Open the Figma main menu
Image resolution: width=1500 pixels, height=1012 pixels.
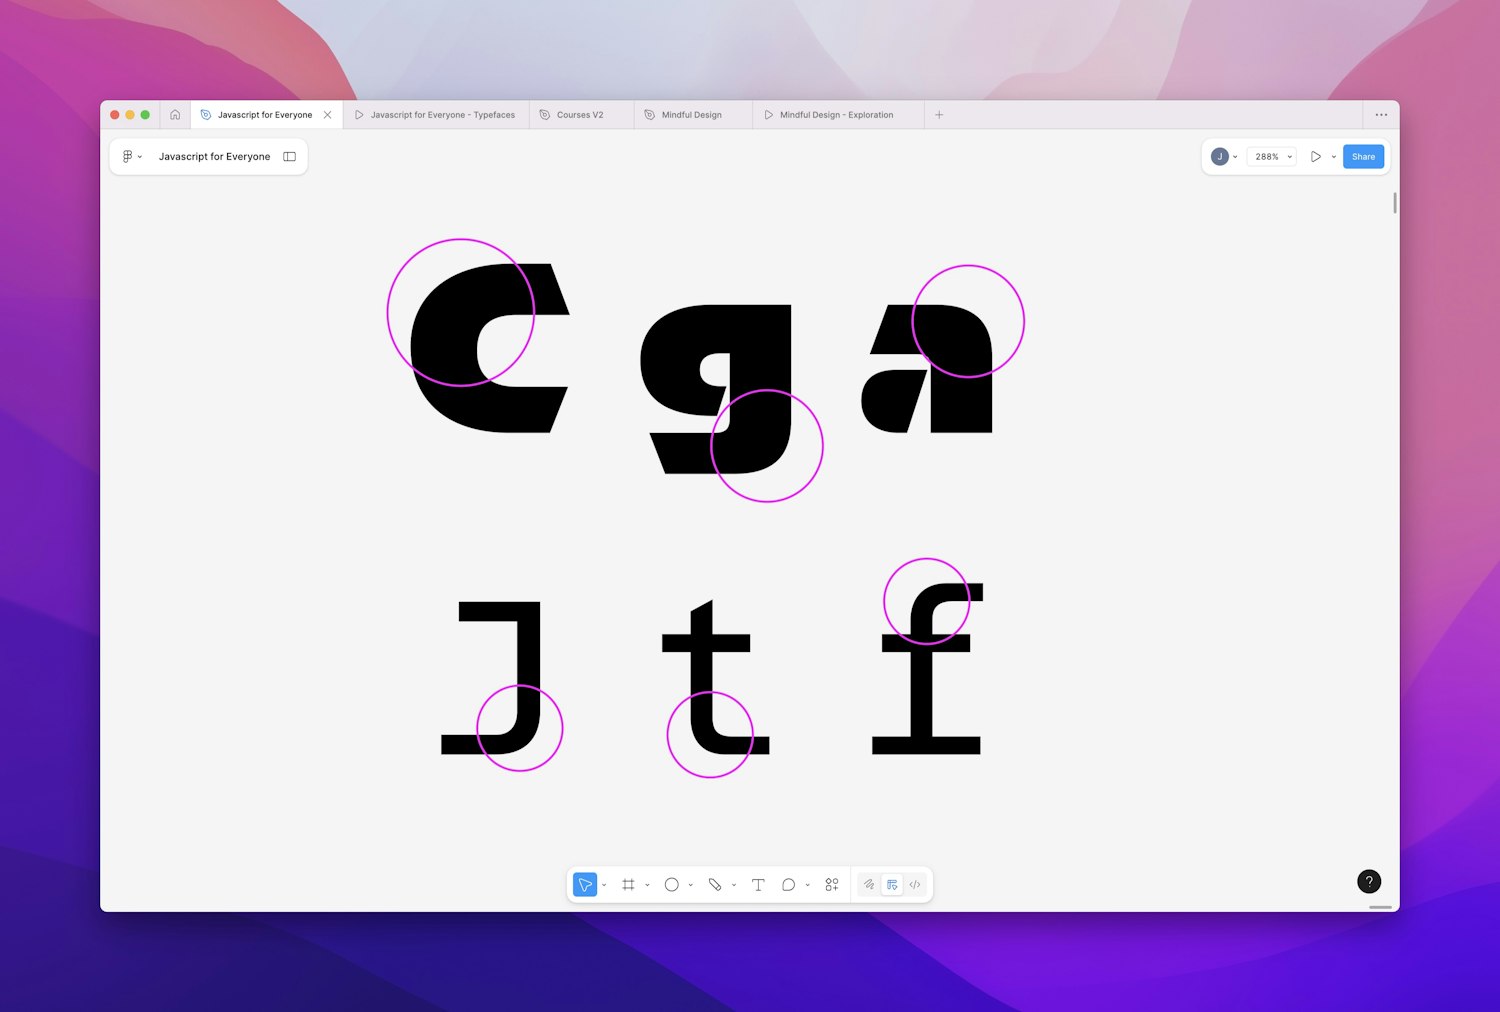click(x=128, y=156)
